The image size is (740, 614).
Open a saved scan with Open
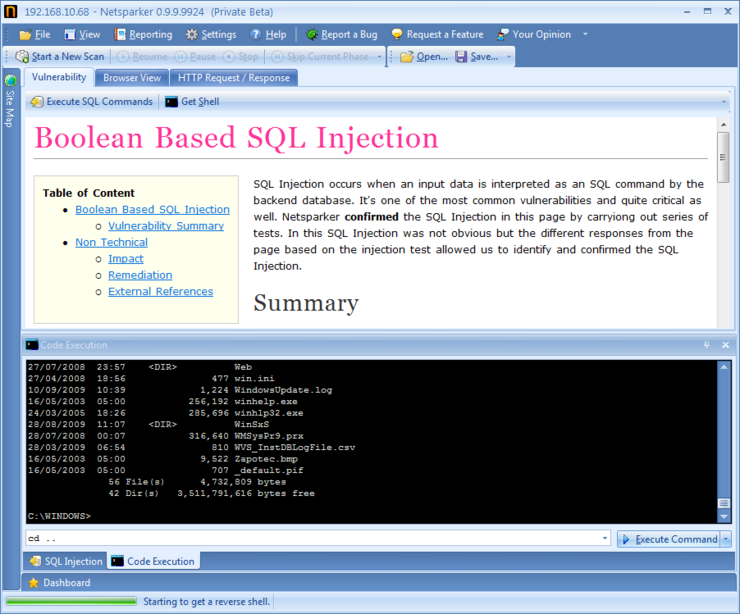point(406,57)
